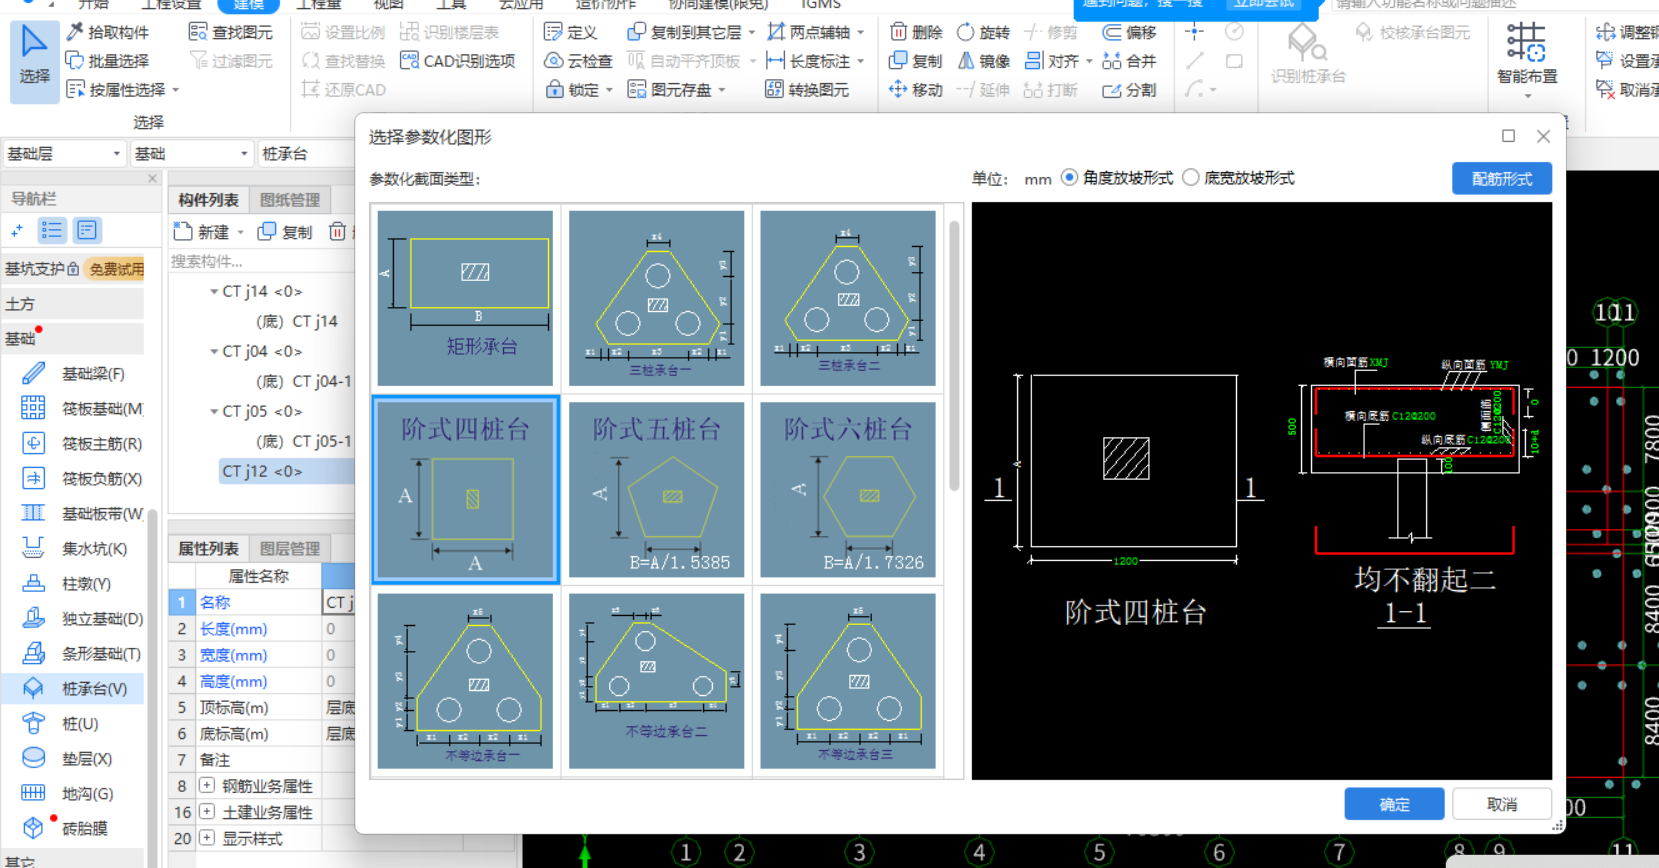Expand 显示样式 property group
Screen dimensions: 1659x868
pos(207,838)
